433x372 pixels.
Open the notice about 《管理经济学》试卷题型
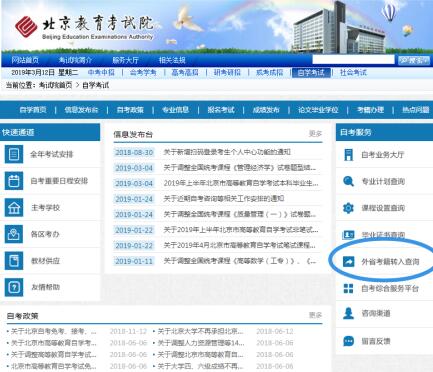point(240,168)
